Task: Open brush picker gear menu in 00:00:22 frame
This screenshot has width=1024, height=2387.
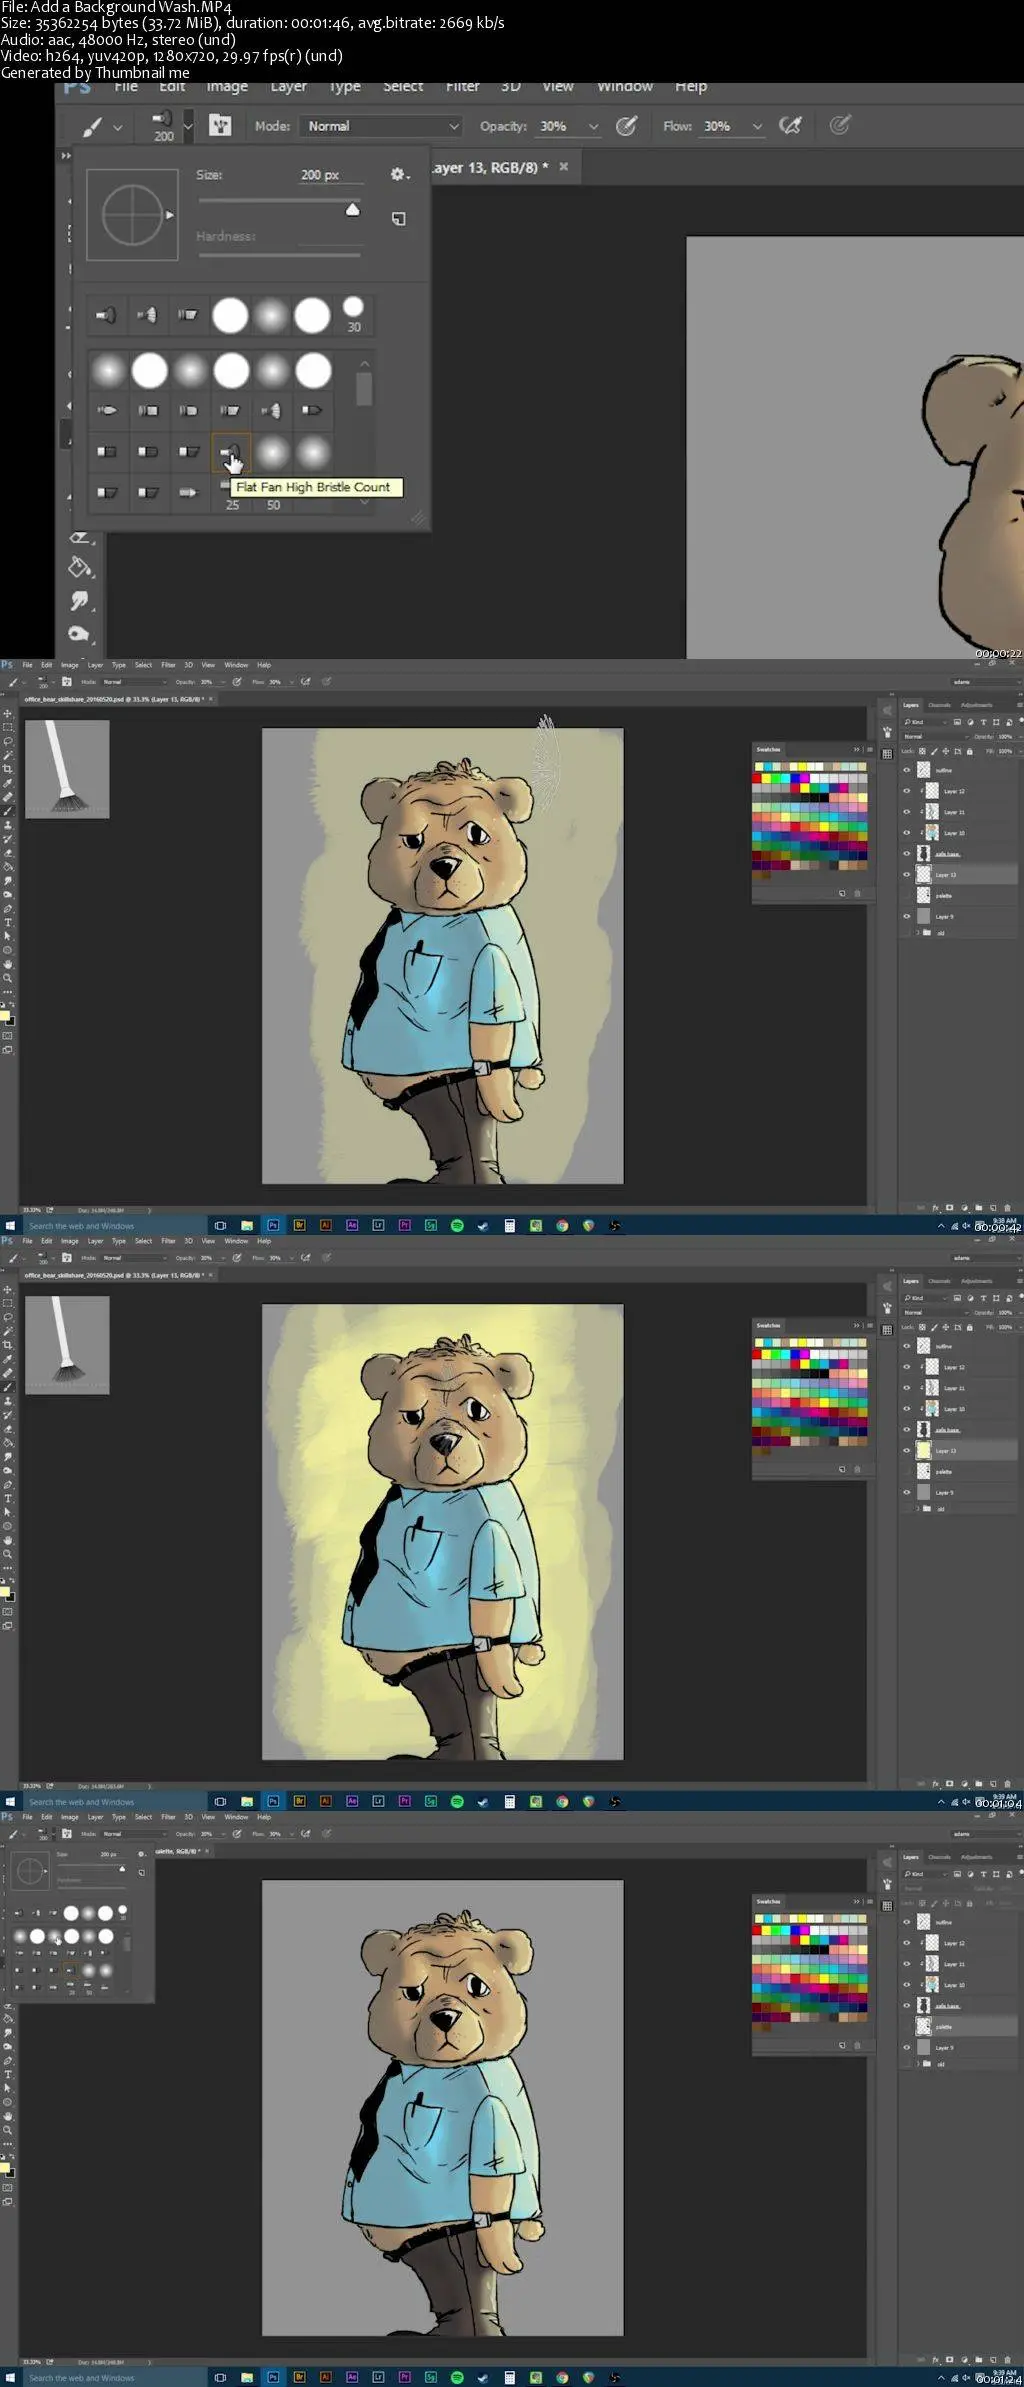Action: (x=400, y=174)
